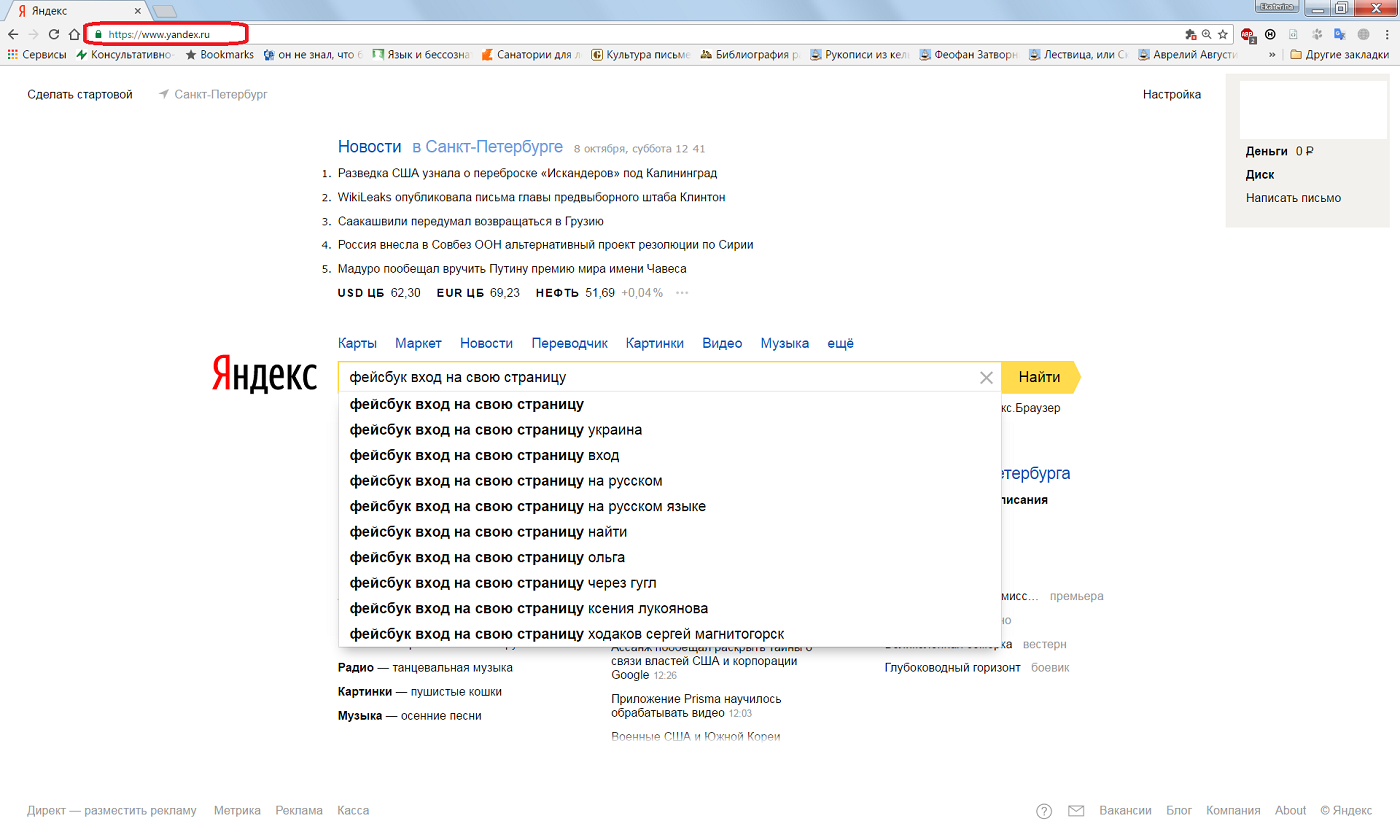1400x840 pixels.
Task: Open the browser home page icon
Action: click(74, 34)
